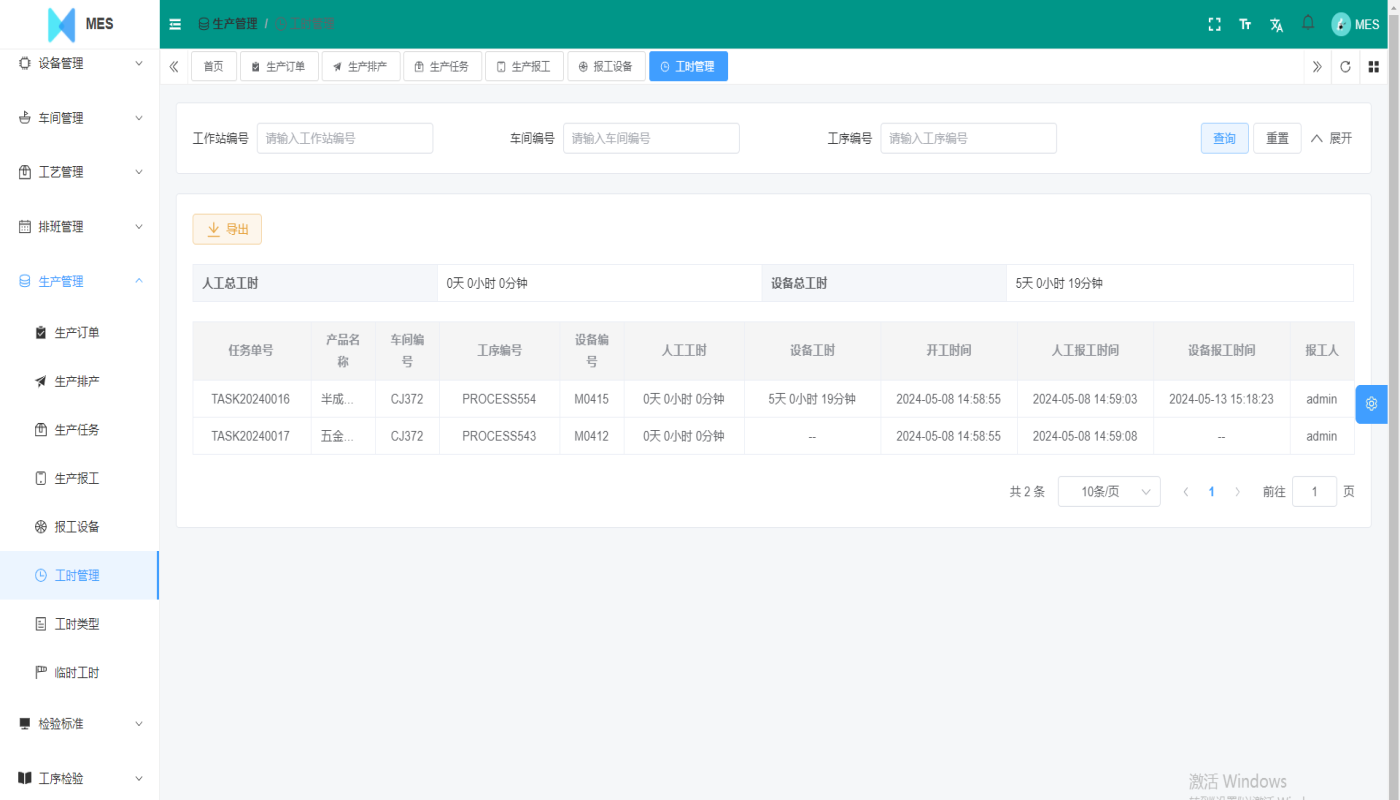Open the notification bell
Screen dimensions: 1400x800
(x=1308, y=22)
